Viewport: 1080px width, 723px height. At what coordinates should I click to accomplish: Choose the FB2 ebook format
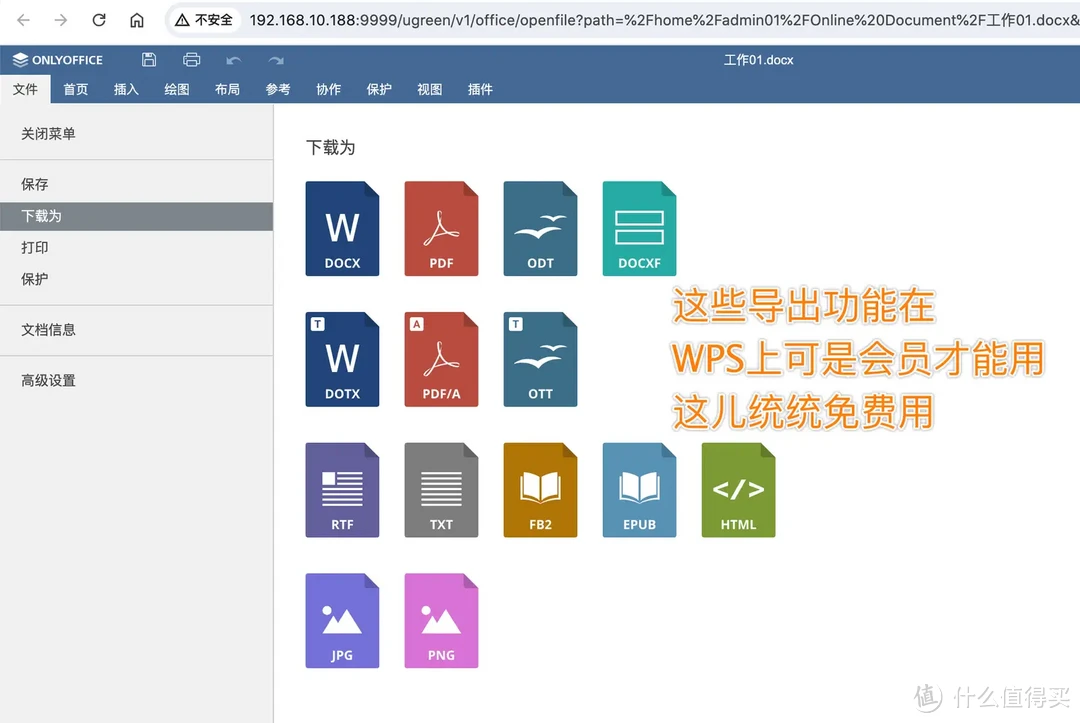click(540, 489)
